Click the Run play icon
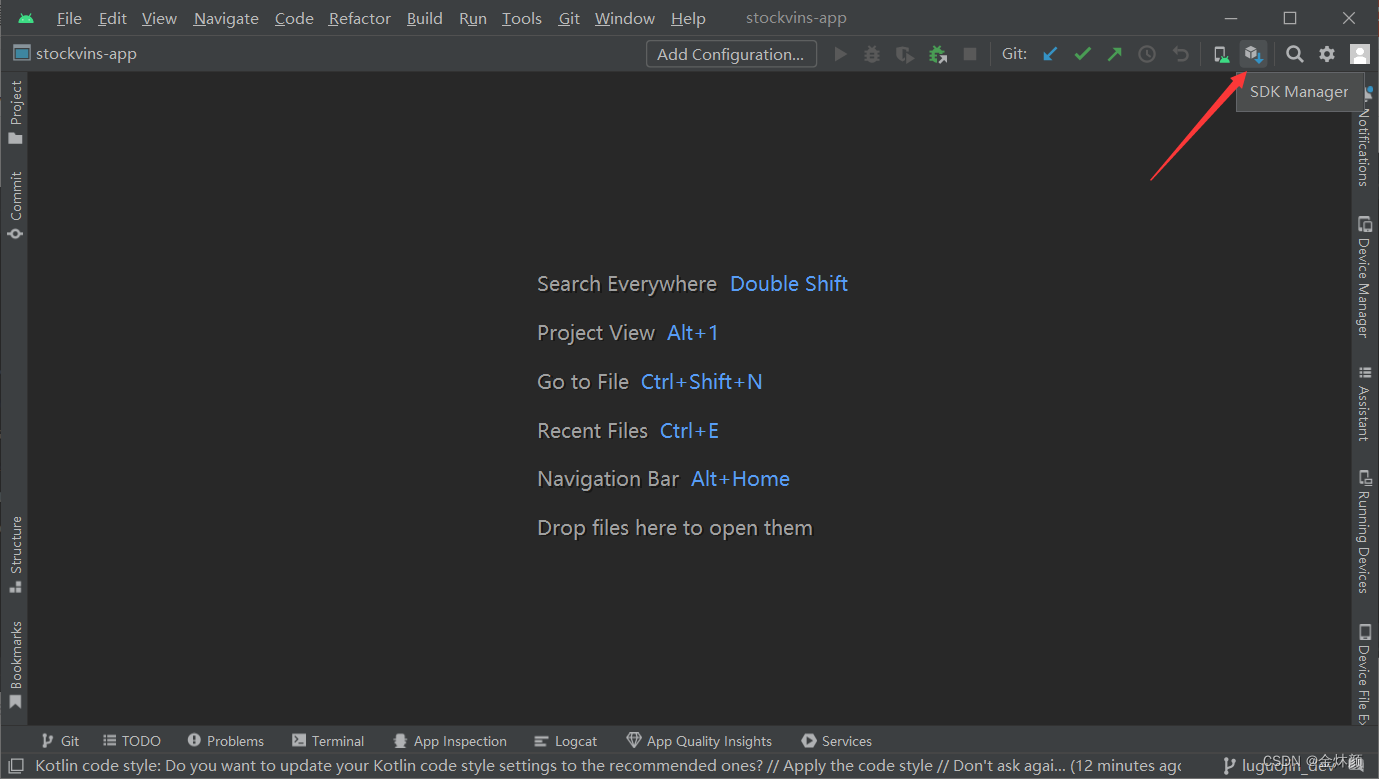The height and width of the screenshot is (779, 1379). (840, 54)
